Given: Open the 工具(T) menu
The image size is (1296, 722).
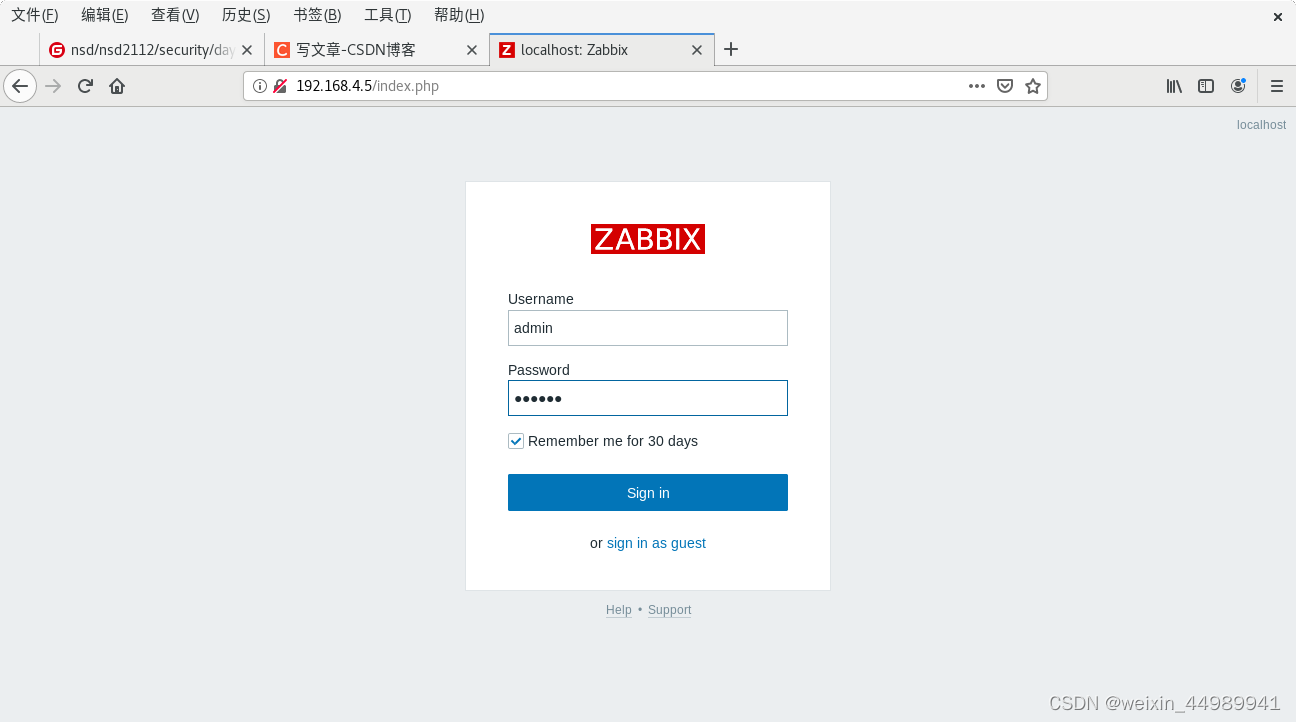Looking at the screenshot, I should tap(388, 15).
